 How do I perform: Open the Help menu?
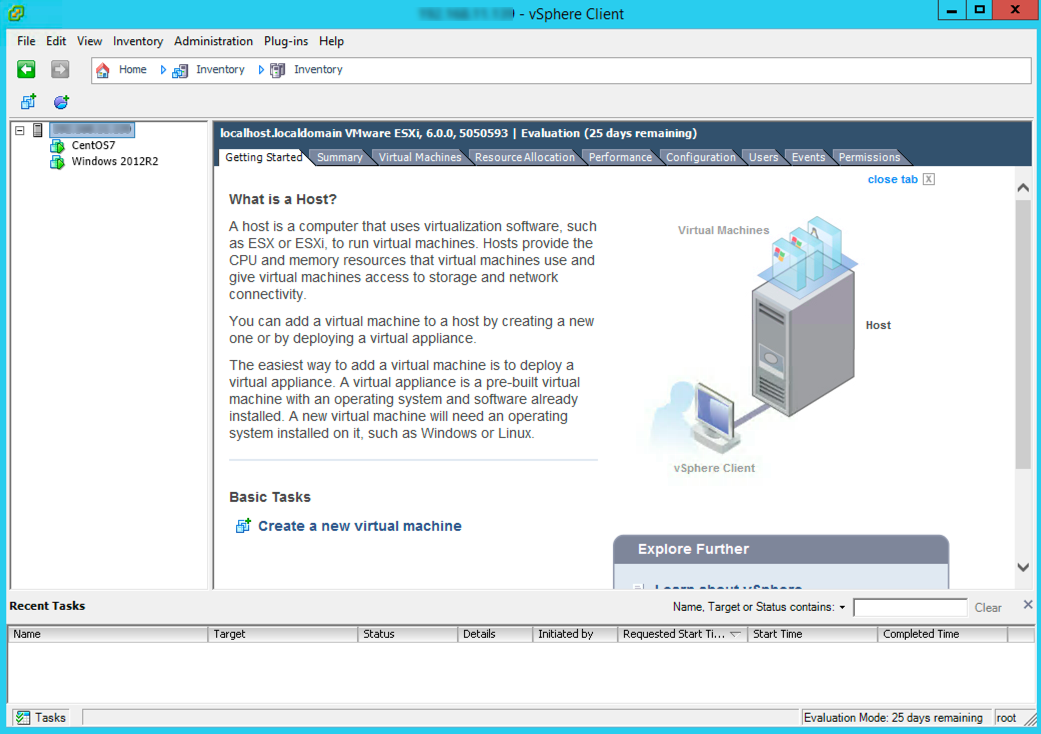point(331,41)
